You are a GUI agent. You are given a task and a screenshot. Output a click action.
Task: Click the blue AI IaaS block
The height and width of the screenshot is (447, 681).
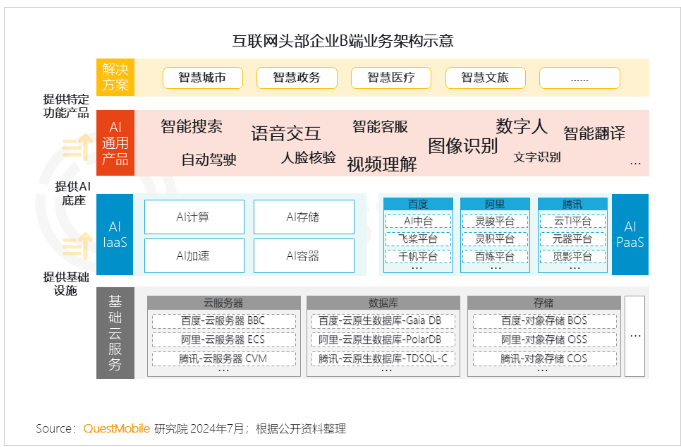[114, 234]
